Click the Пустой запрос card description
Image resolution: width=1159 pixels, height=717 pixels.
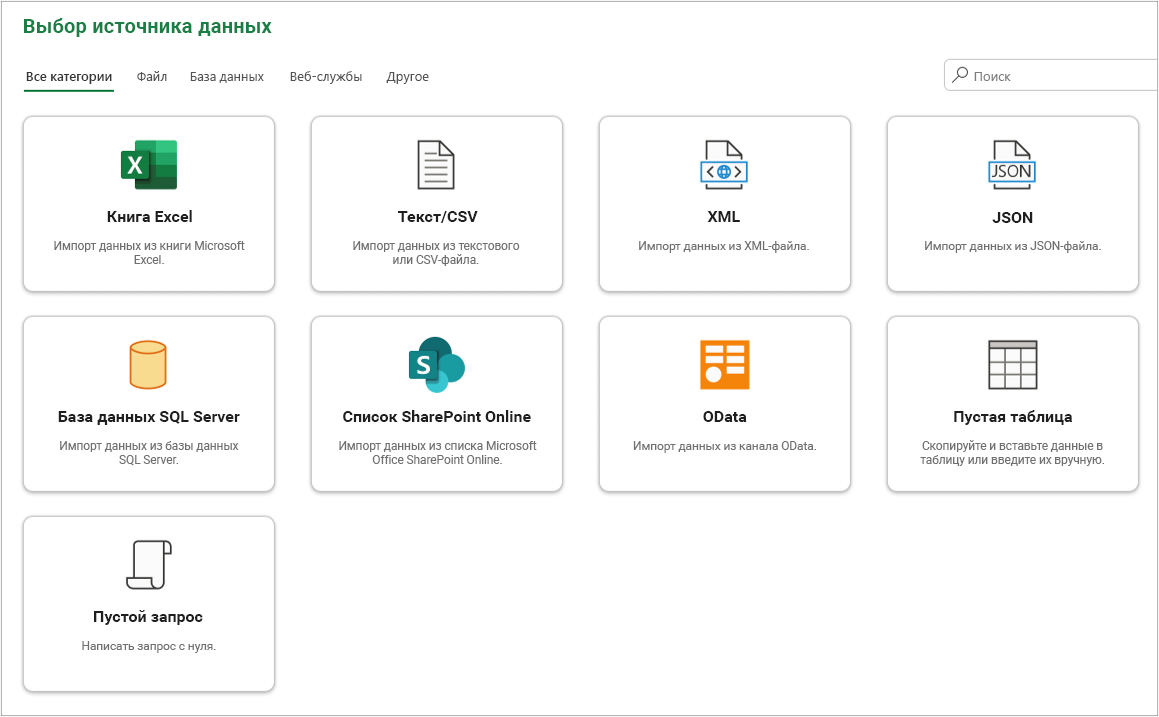[149, 646]
